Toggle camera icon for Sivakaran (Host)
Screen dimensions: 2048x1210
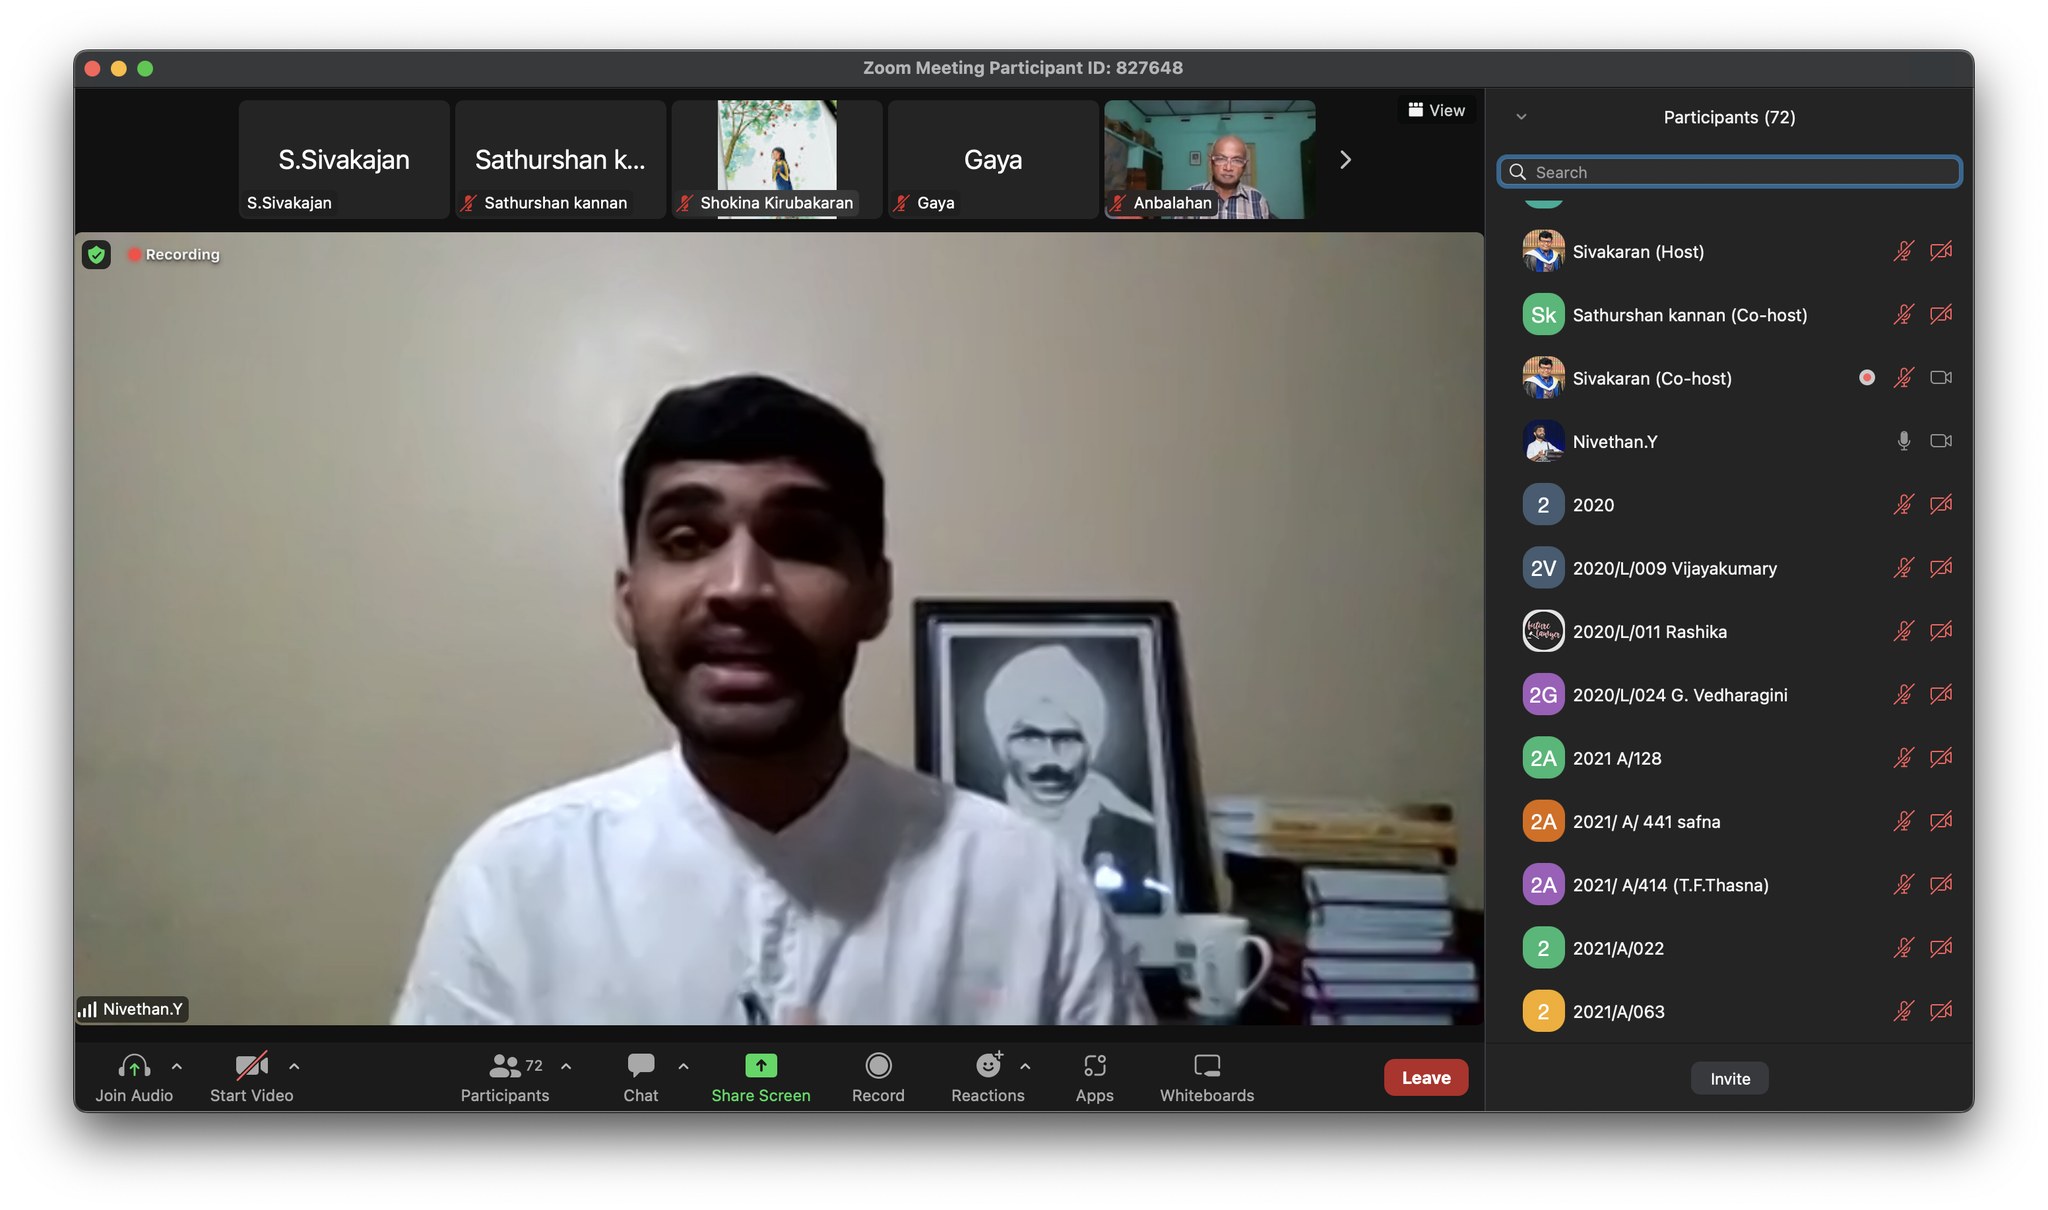point(1941,251)
